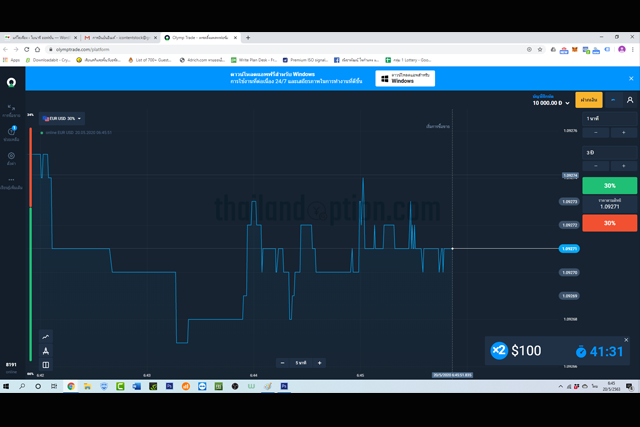Screen dimensions: 640x427
Task: Increase trade amount with plus button
Action: point(623,166)
